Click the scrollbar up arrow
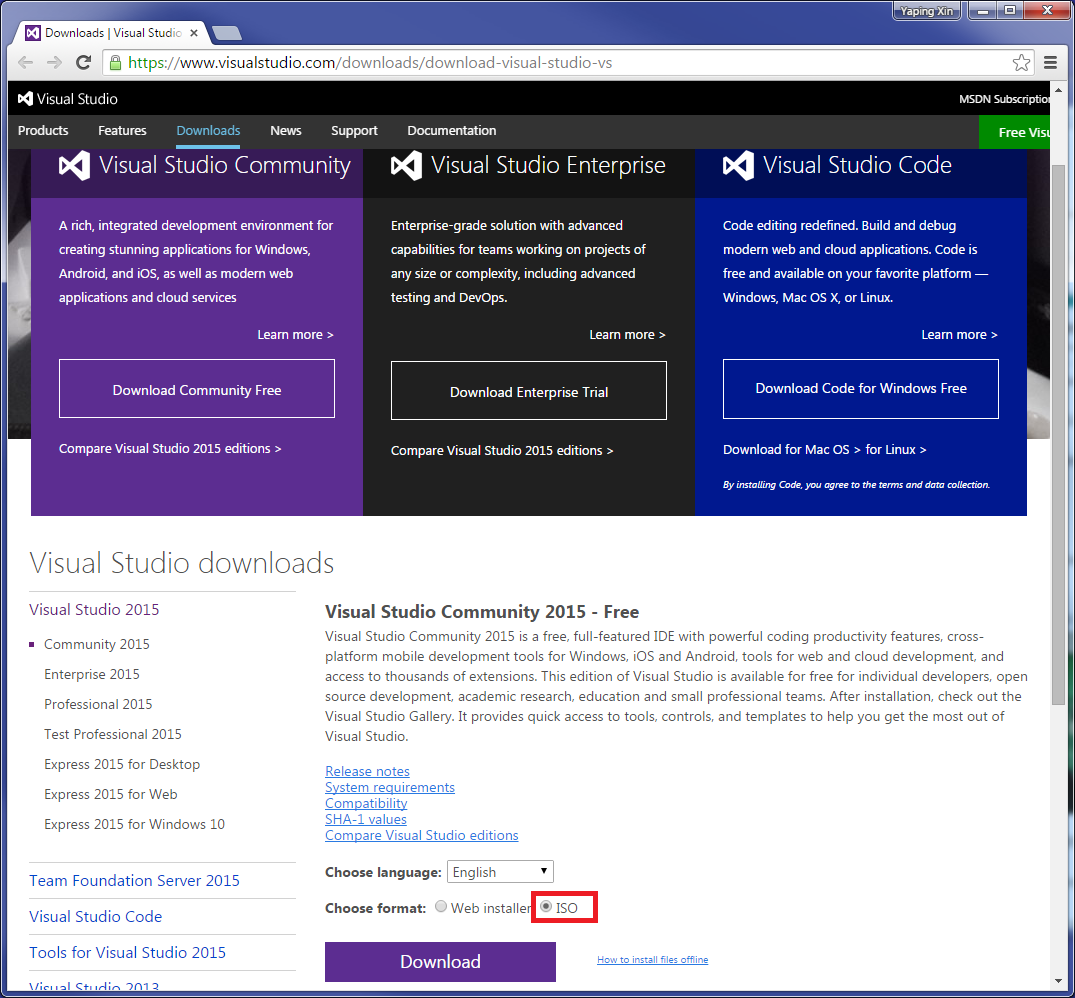Screen dimensions: 1075x998 click(1058, 90)
